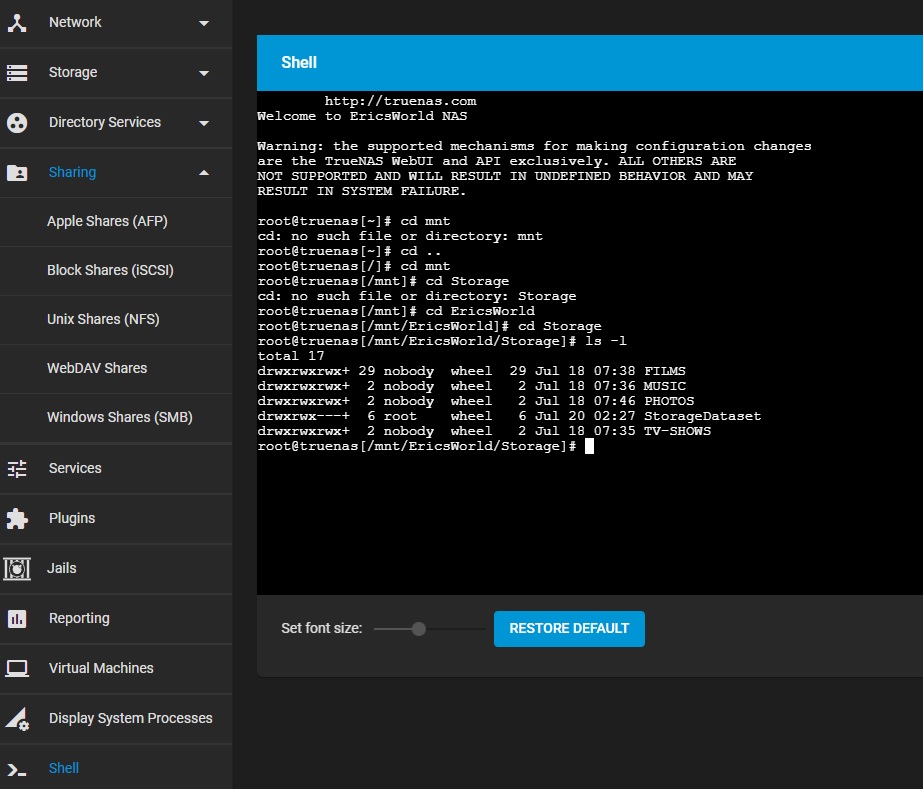Click the PHOTOS directory name

669,401
